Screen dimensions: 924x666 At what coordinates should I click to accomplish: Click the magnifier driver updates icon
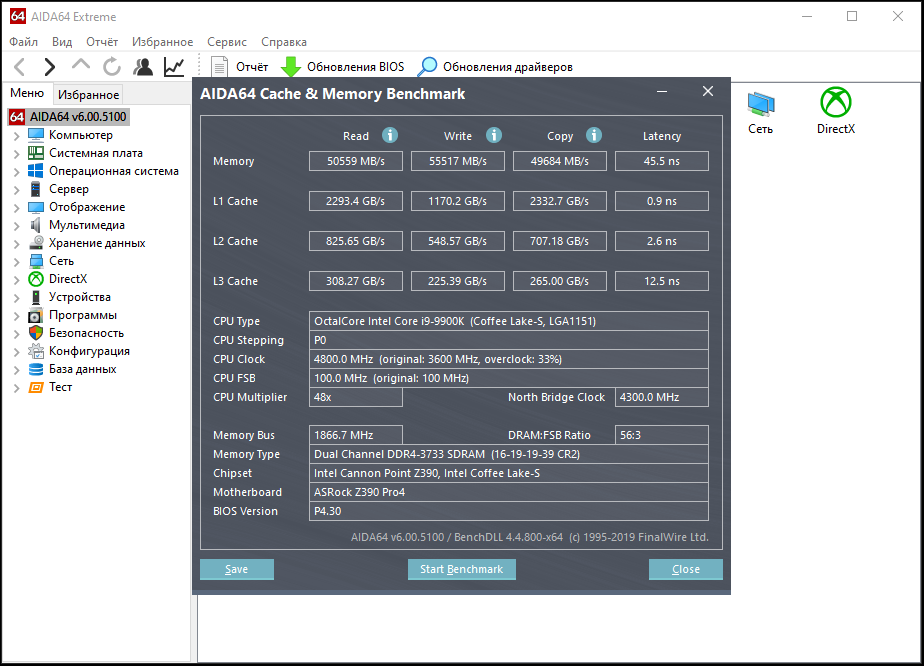tap(427, 67)
